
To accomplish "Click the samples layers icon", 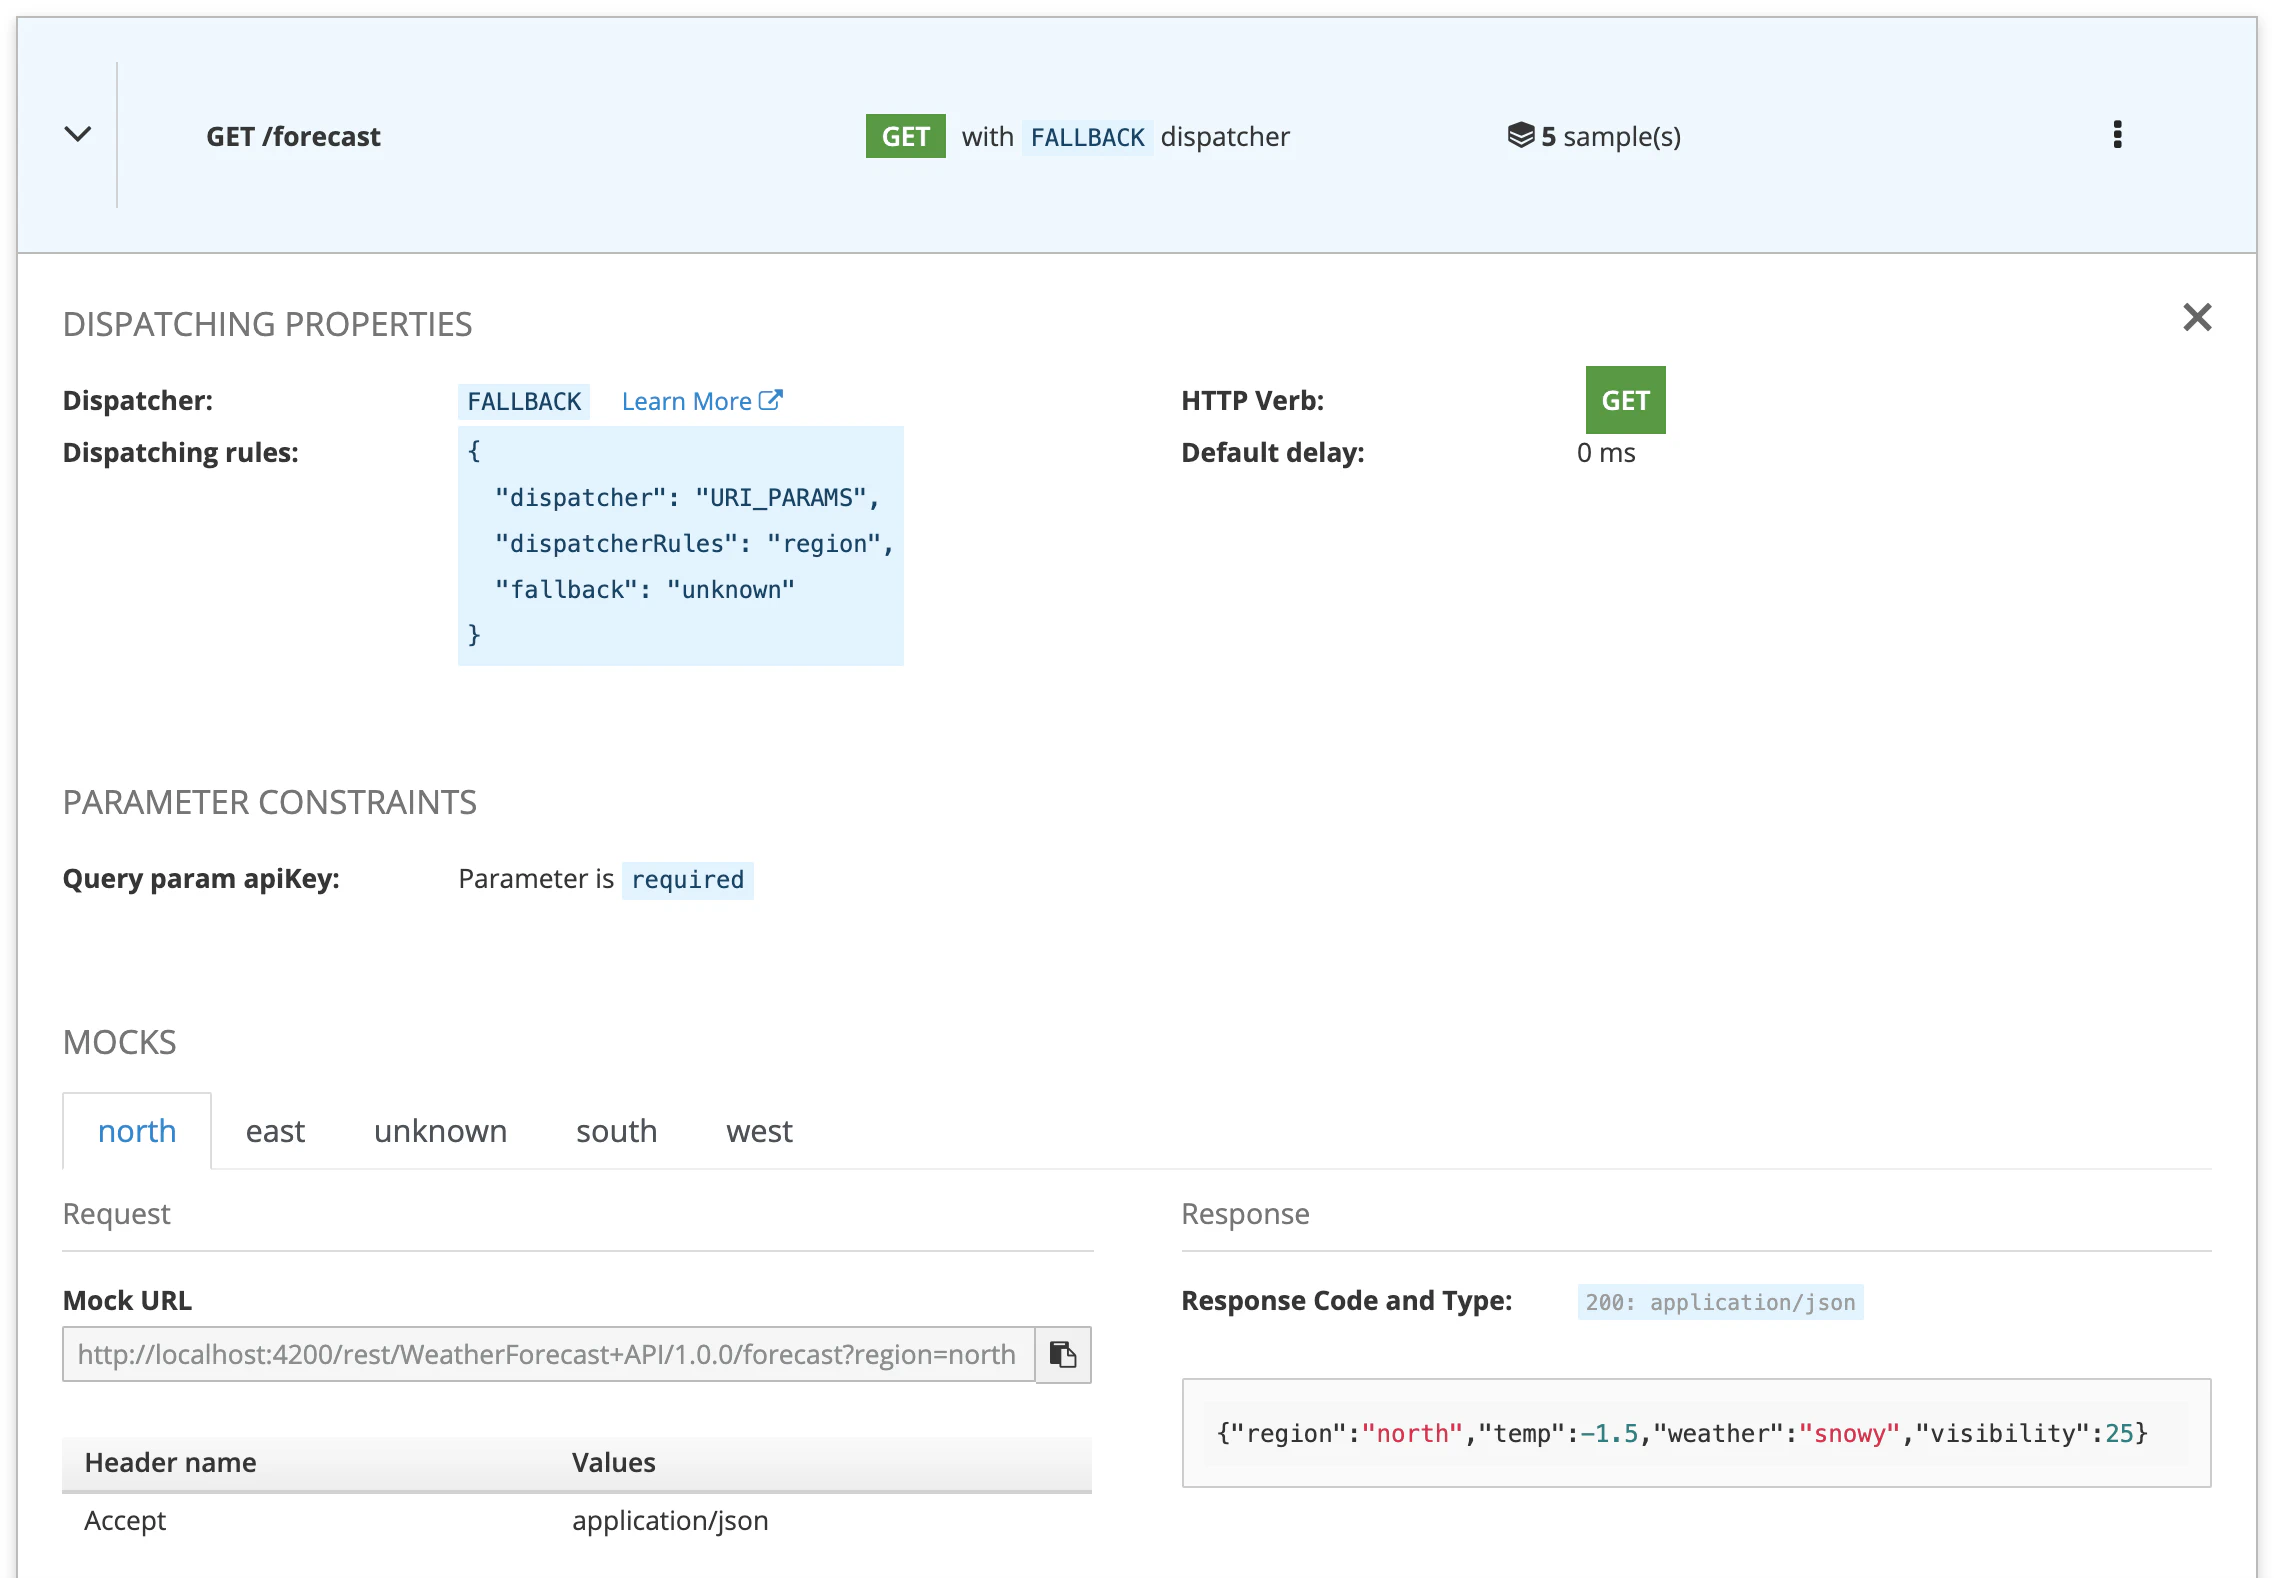I will (x=1520, y=135).
